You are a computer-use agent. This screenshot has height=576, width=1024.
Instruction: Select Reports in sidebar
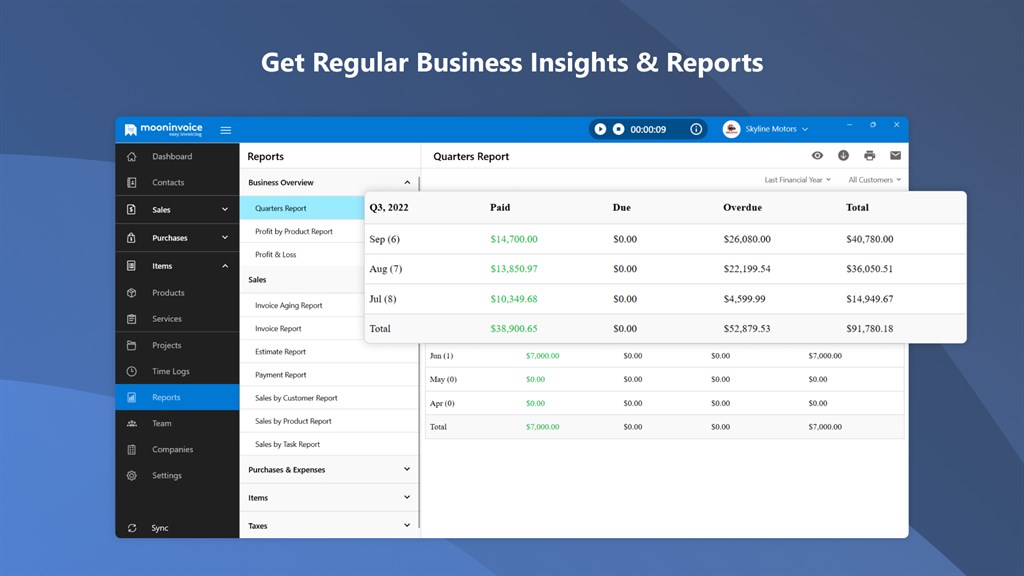tap(177, 397)
